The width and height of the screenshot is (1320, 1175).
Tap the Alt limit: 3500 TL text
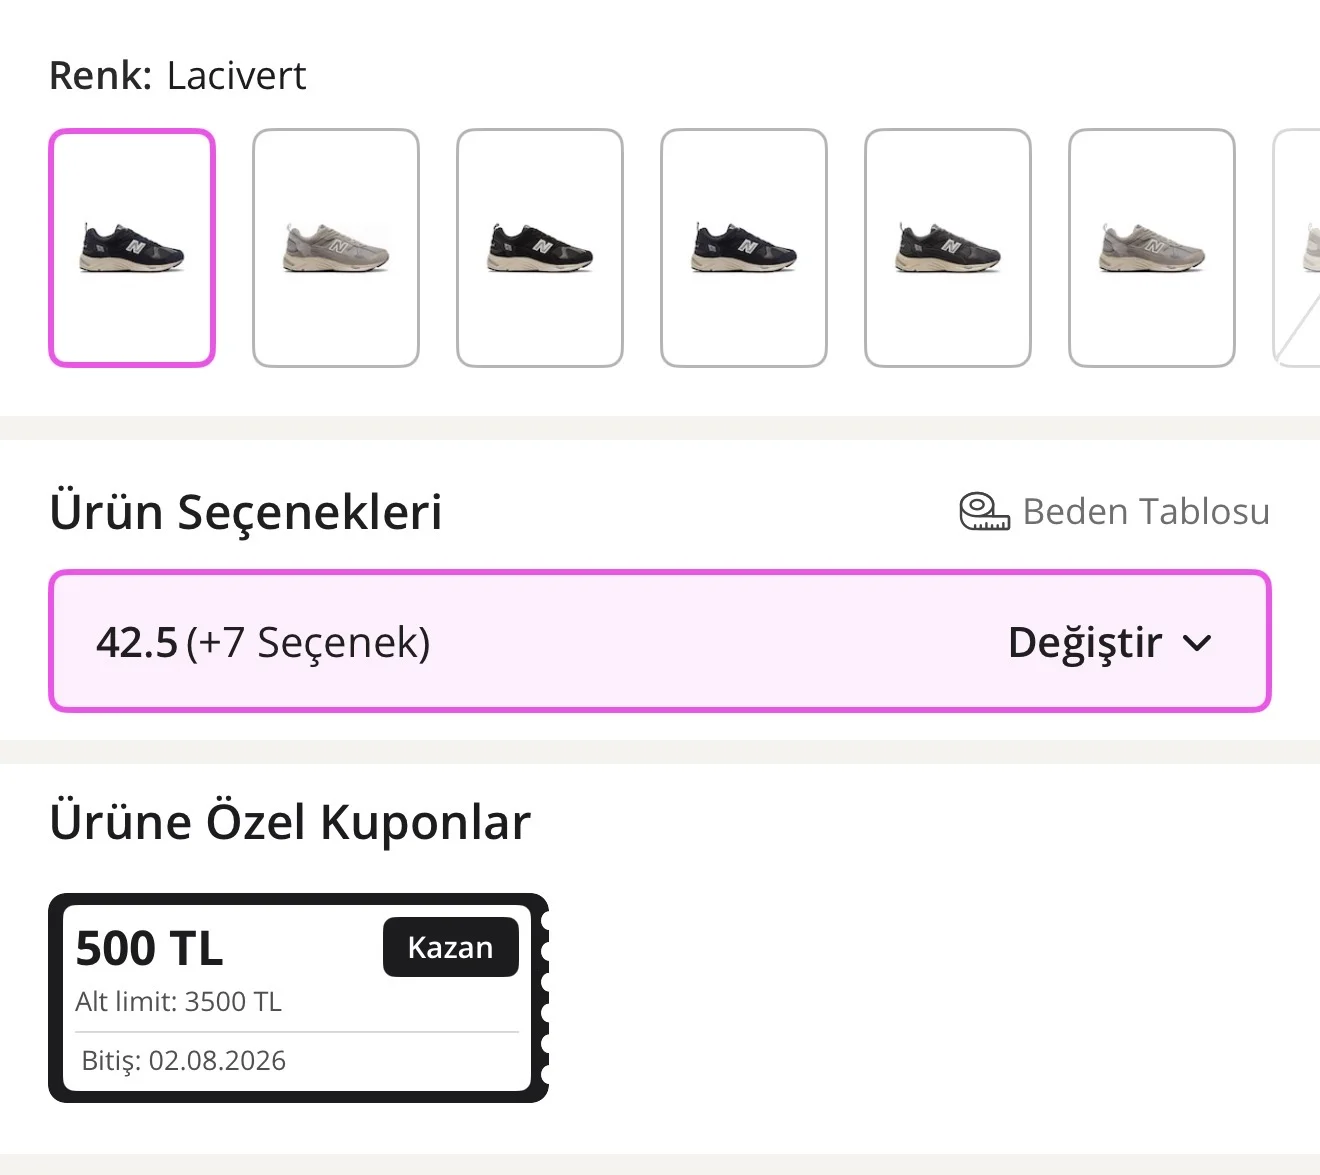click(x=179, y=1002)
